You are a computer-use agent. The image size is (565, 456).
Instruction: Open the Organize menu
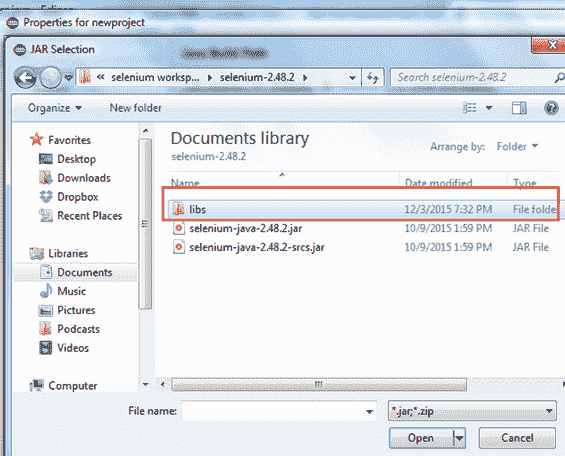55,108
